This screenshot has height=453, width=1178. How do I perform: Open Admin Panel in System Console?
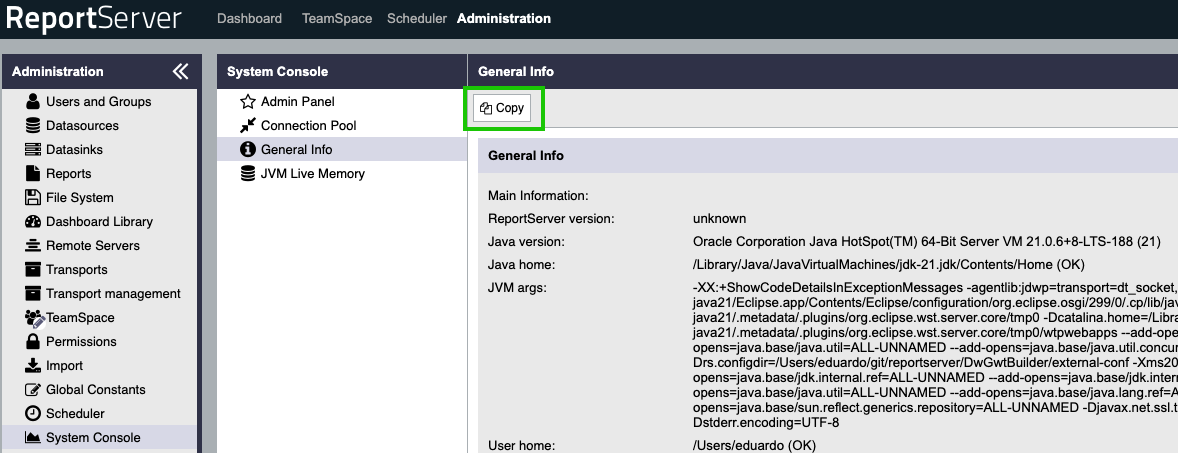(x=298, y=101)
